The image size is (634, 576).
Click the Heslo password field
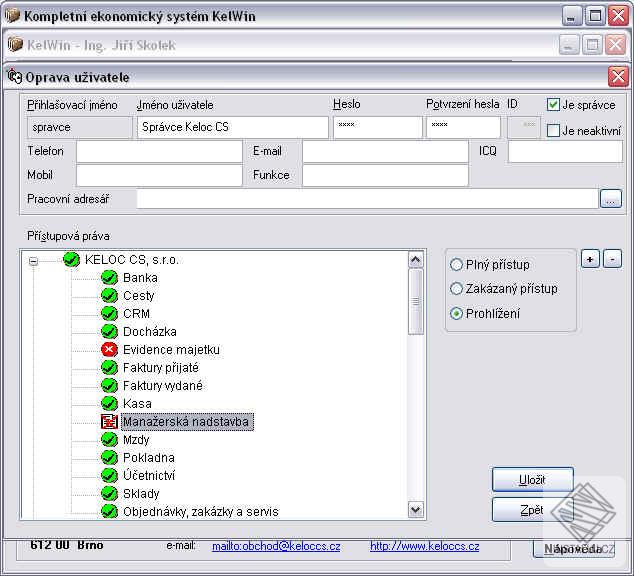[378, 127]
